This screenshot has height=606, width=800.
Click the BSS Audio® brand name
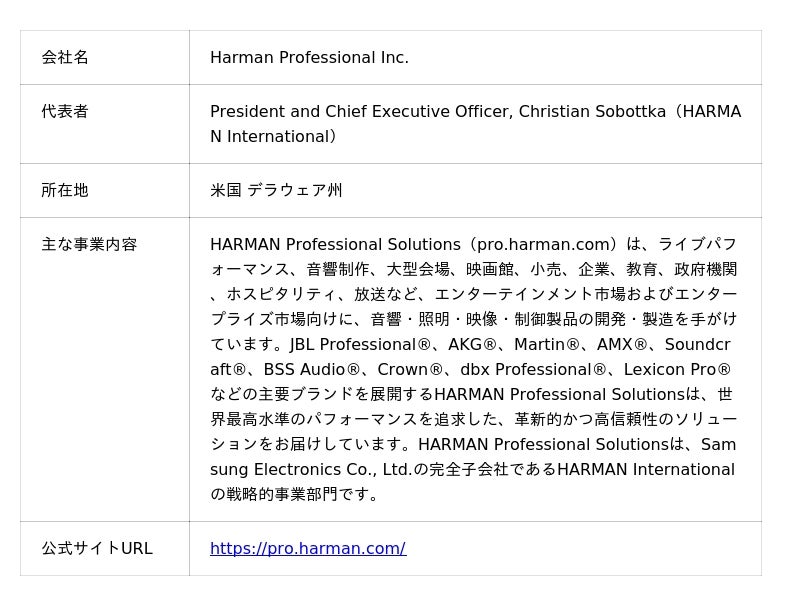(x=311, y=369)
